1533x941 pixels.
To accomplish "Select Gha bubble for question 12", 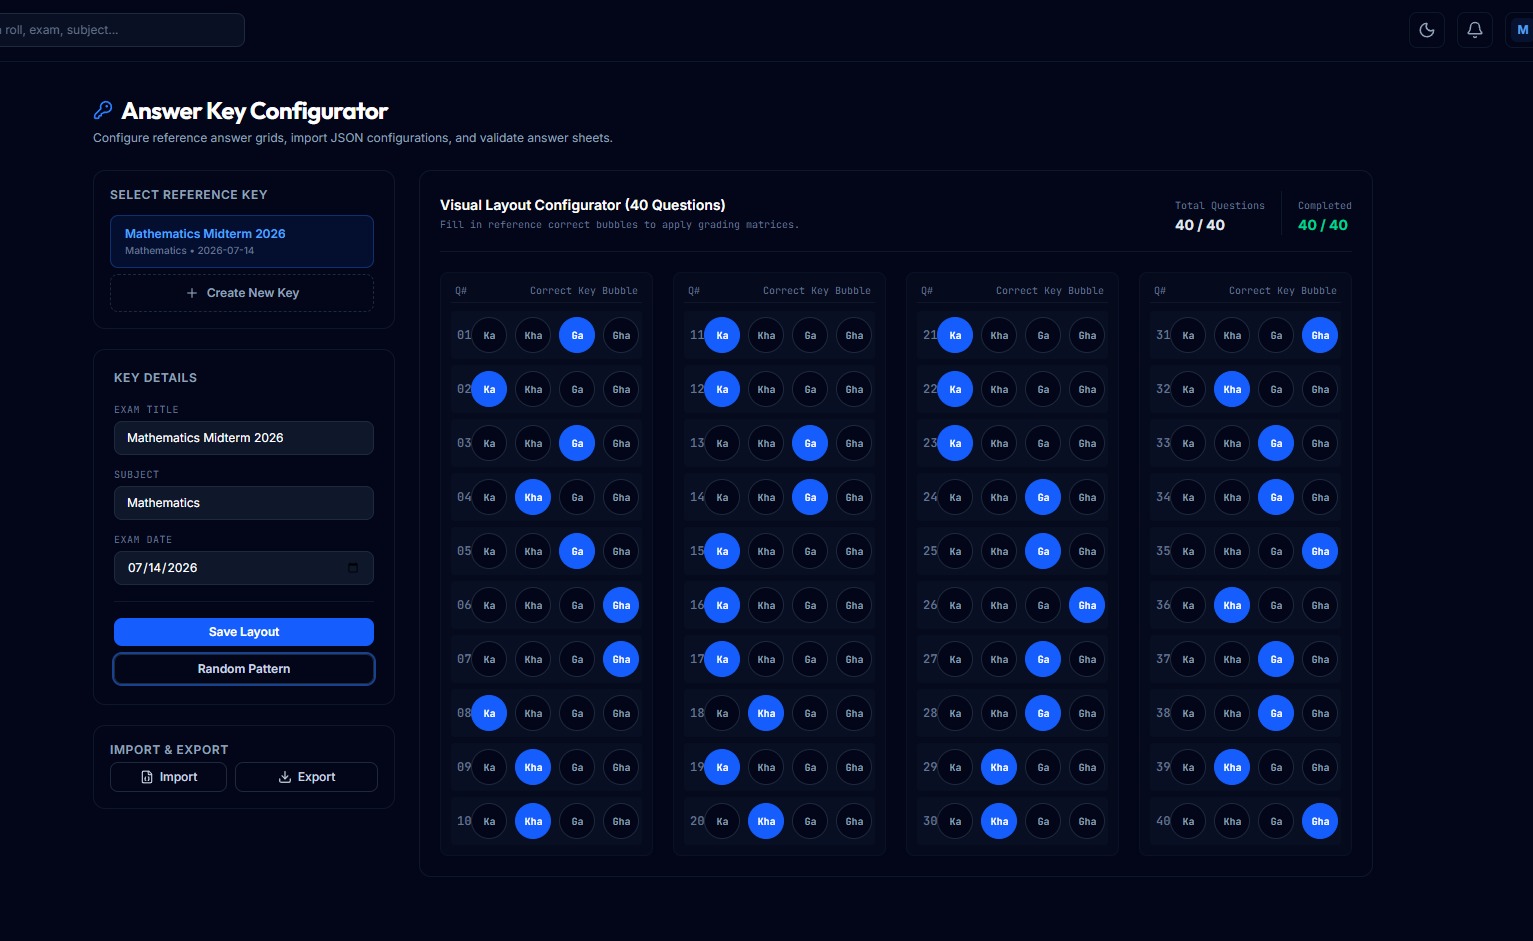I will (854, 389).
